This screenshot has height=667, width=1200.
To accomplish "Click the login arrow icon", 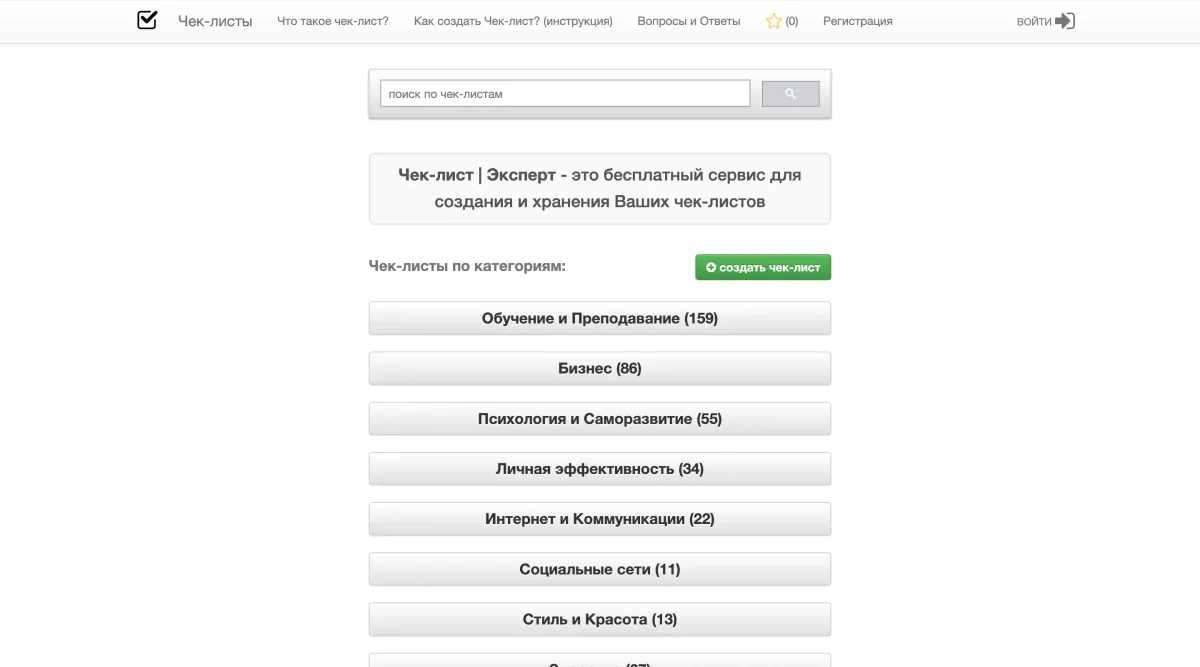I will (1065, 21).
